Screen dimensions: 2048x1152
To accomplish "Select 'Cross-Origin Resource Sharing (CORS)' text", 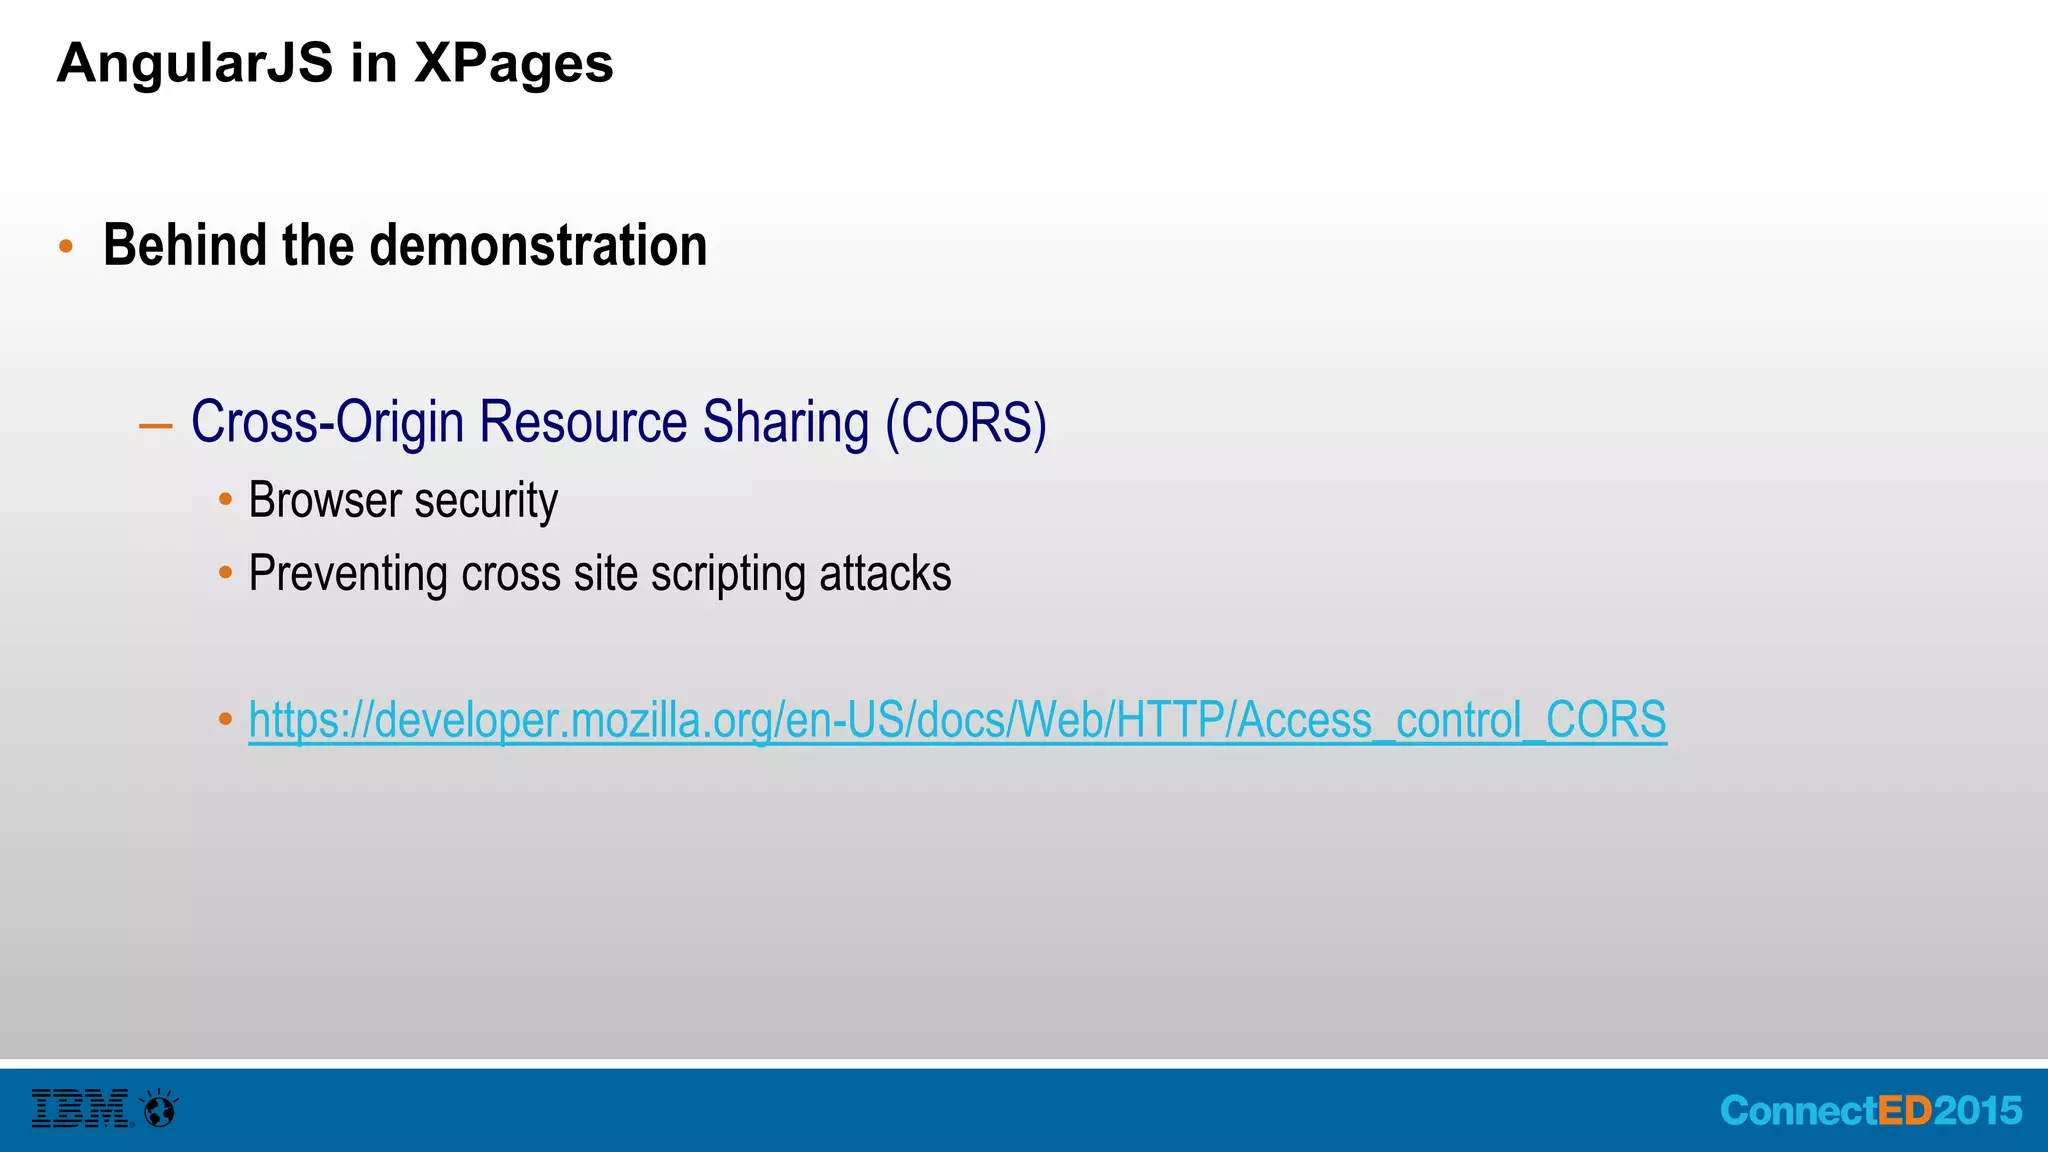I will 619,422.
